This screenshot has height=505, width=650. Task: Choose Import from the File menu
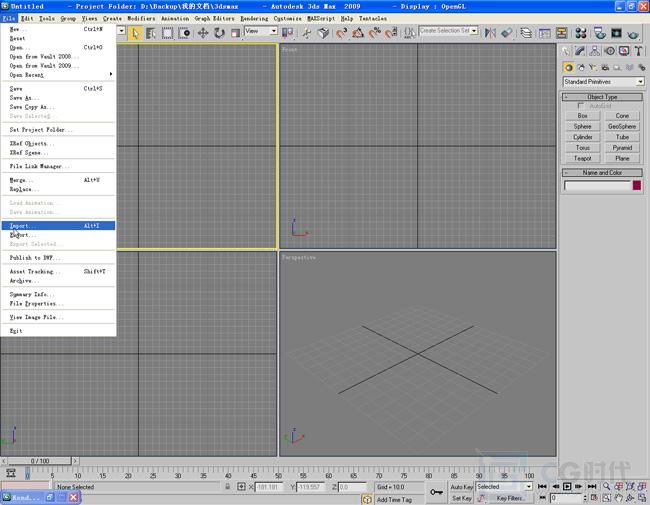point(58,226)
